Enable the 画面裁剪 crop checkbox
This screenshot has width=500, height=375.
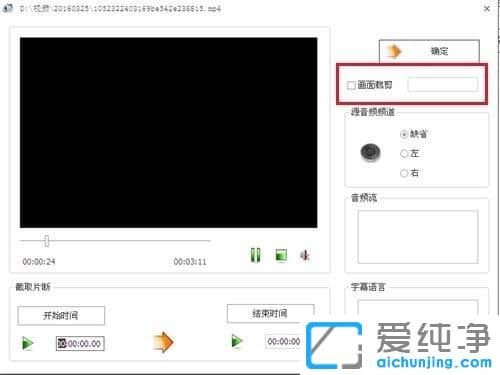tap(351, 85)
